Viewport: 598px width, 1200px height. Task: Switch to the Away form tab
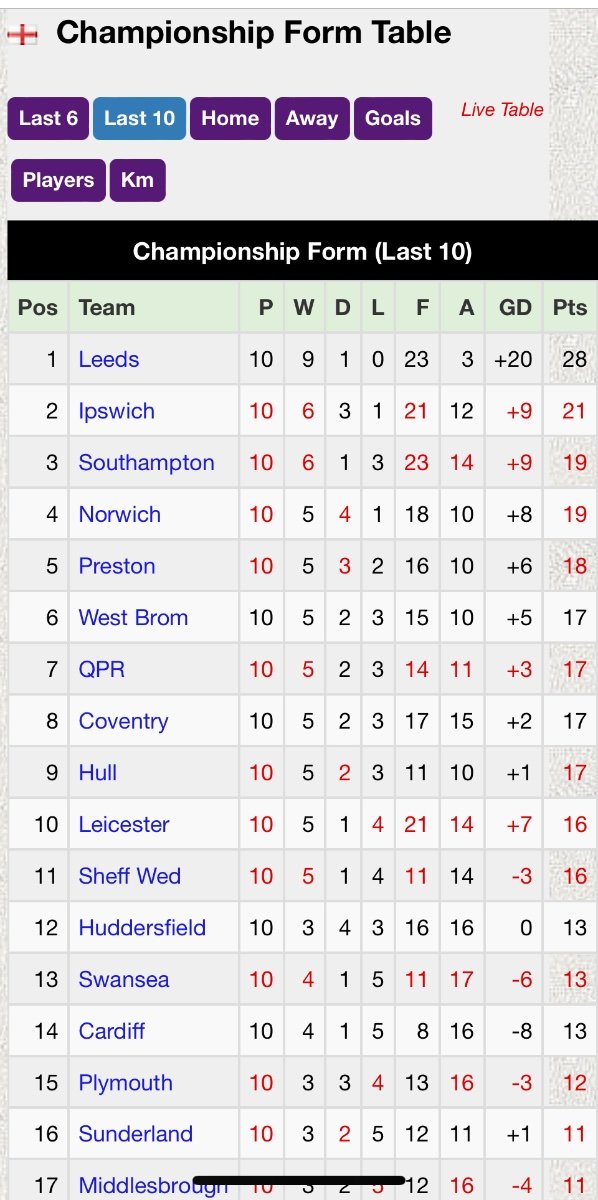point(312,118)
